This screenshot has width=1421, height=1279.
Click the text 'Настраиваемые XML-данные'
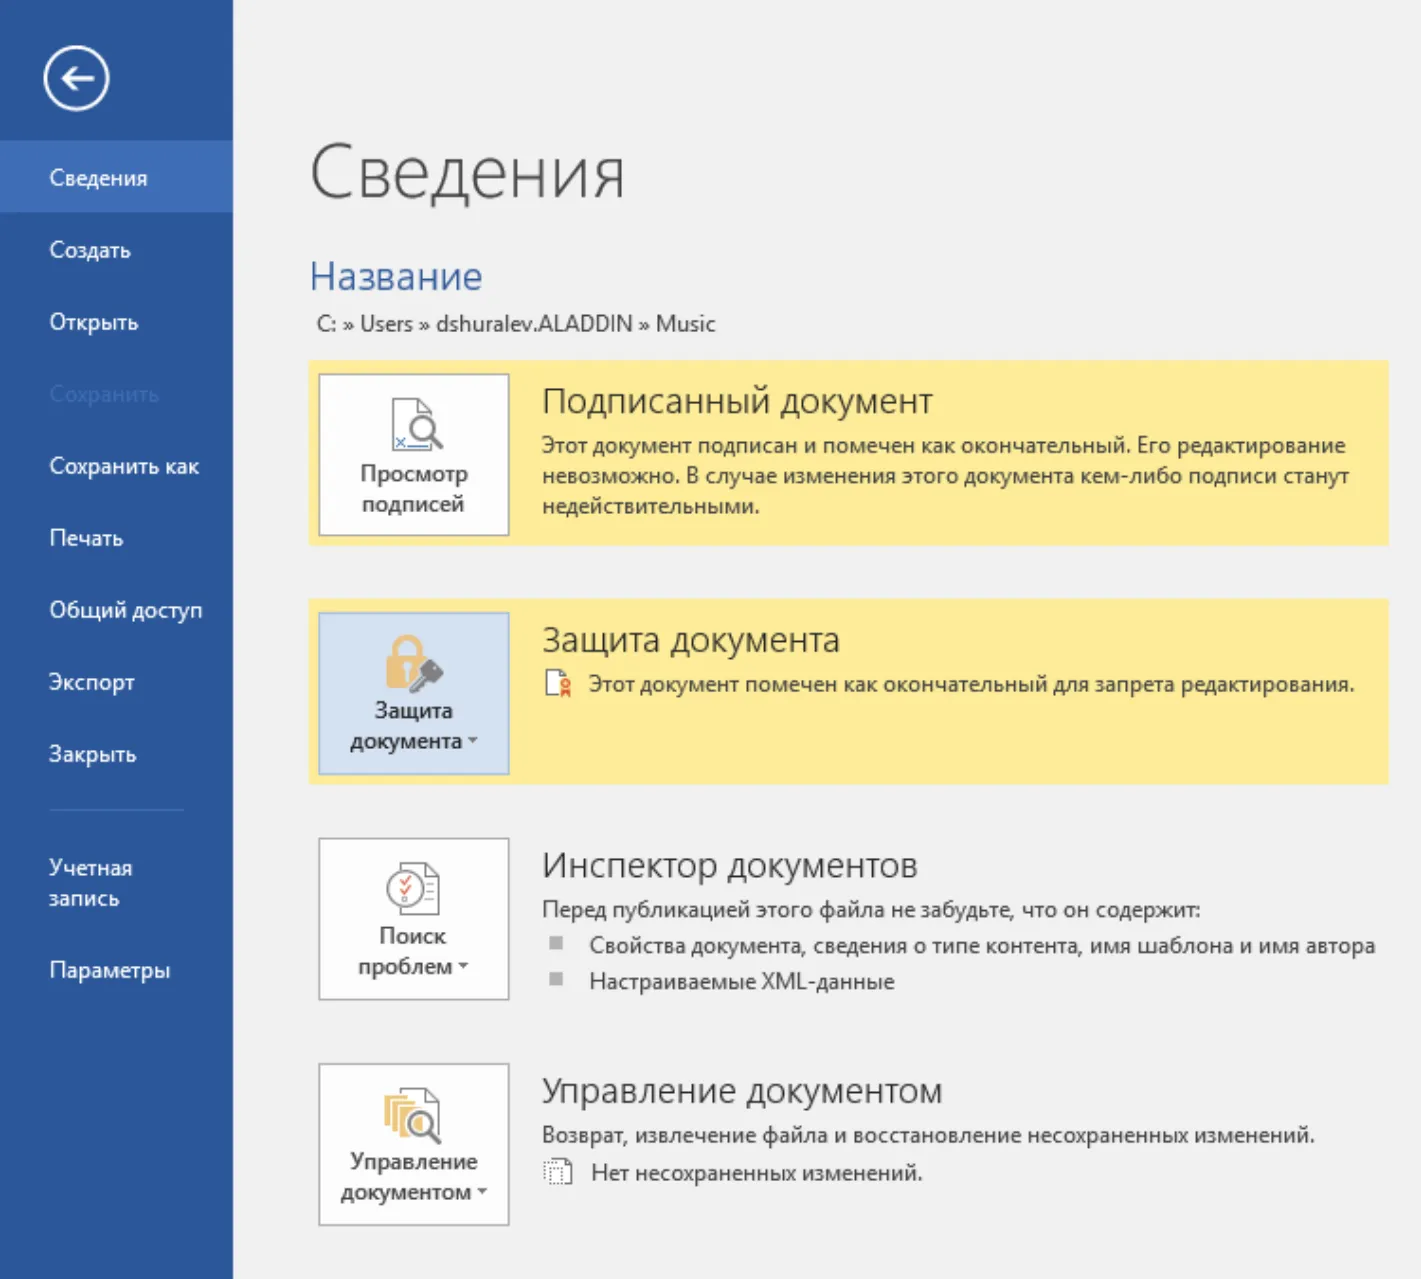[742, 982]
